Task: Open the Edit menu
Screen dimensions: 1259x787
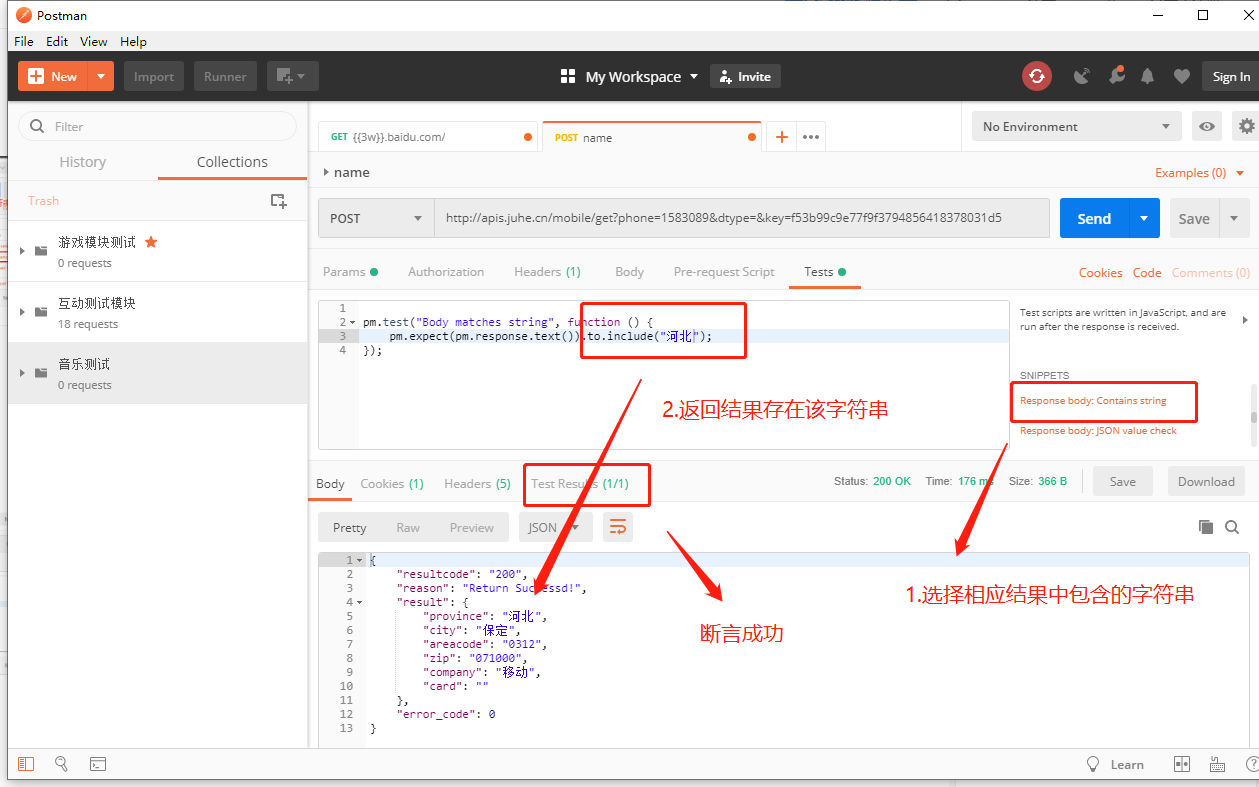Action: point(57,41)
